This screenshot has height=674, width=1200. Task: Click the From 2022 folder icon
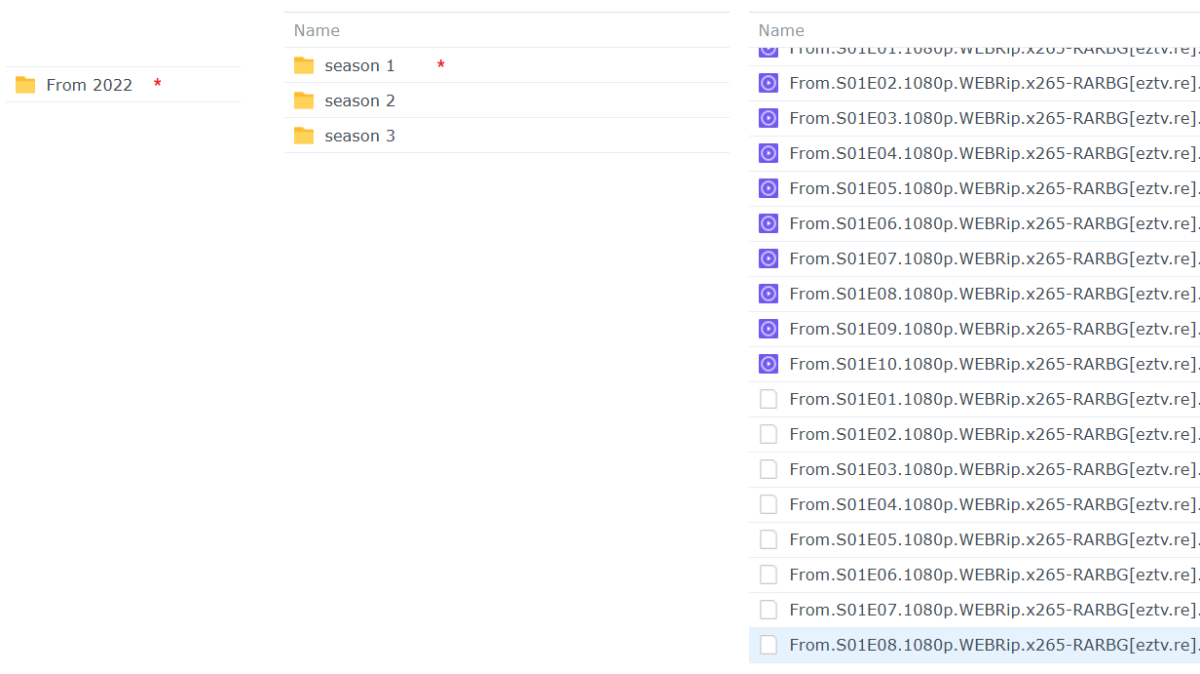(x=25, y=85)
